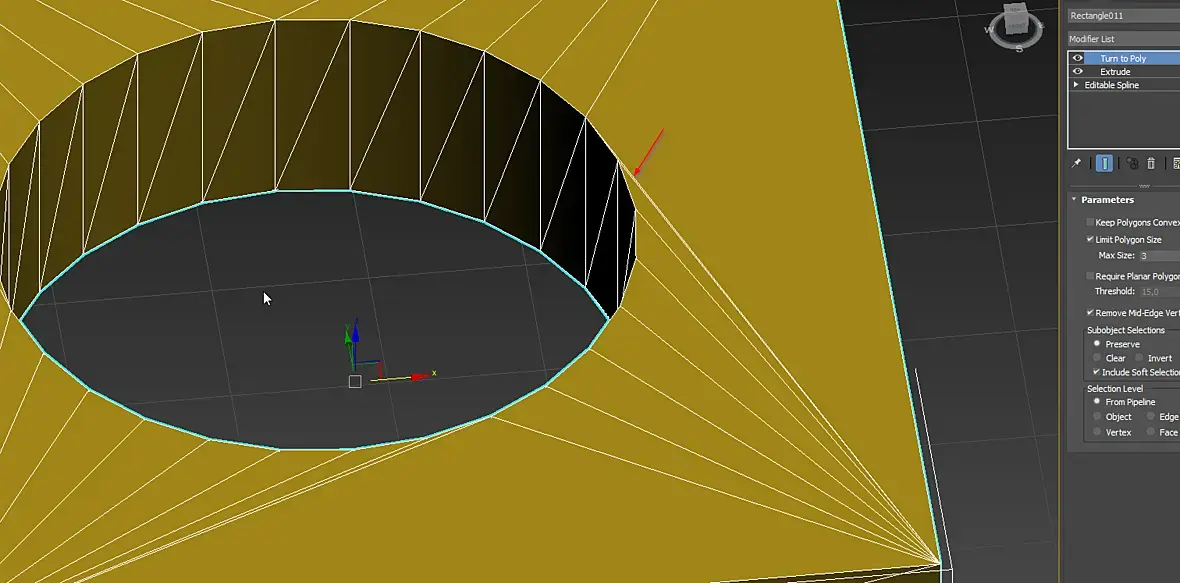Viewport: 1180px width, 583px height.
Task: Click the configure modifier sets icon
Action: [1175, 163]
